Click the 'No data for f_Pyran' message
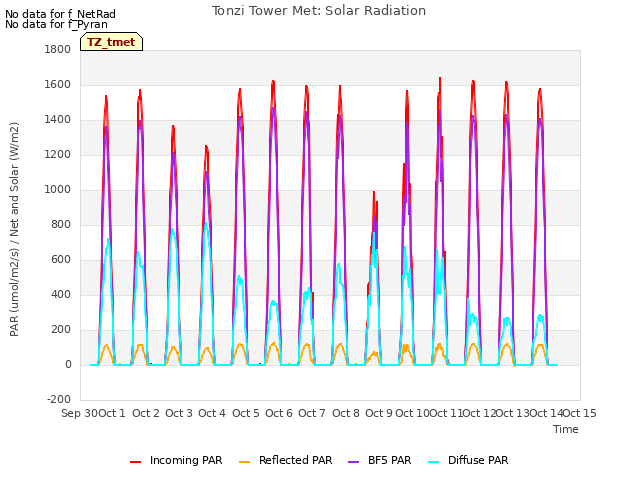 coord(56,24)
